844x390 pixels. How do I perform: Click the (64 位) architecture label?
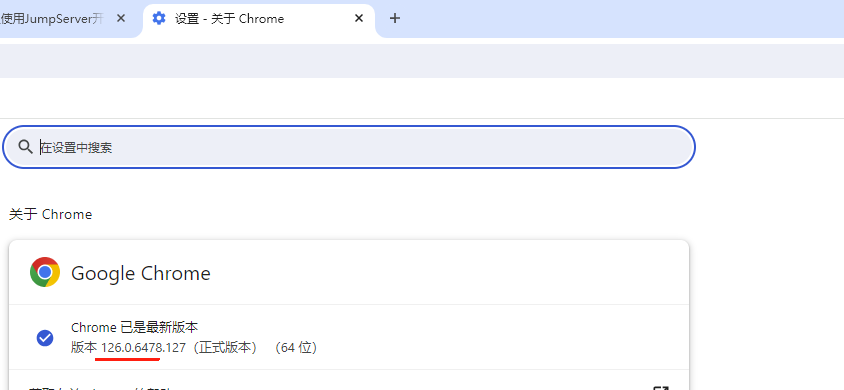click(x=295, y=348)
